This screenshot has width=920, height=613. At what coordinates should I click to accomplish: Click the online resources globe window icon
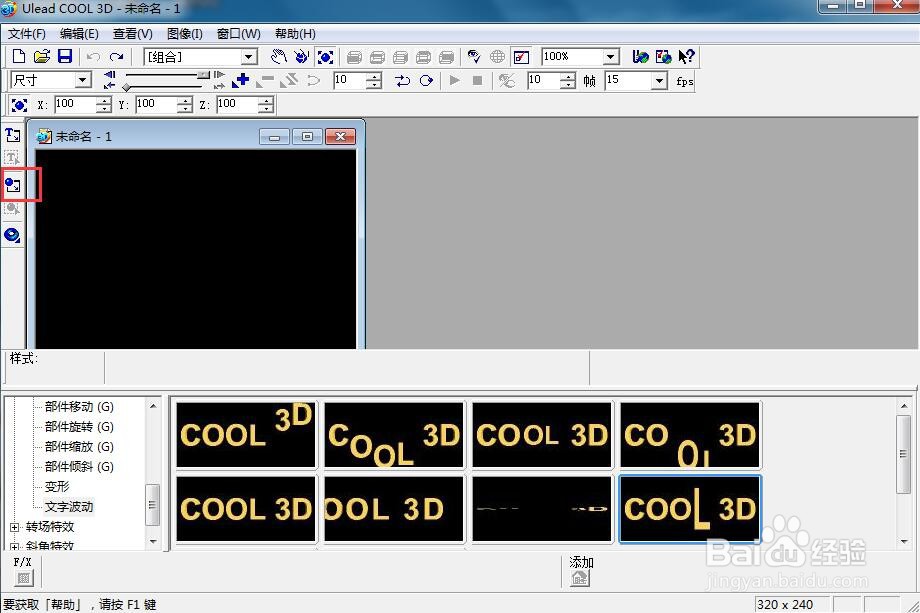tap(663, 56)
